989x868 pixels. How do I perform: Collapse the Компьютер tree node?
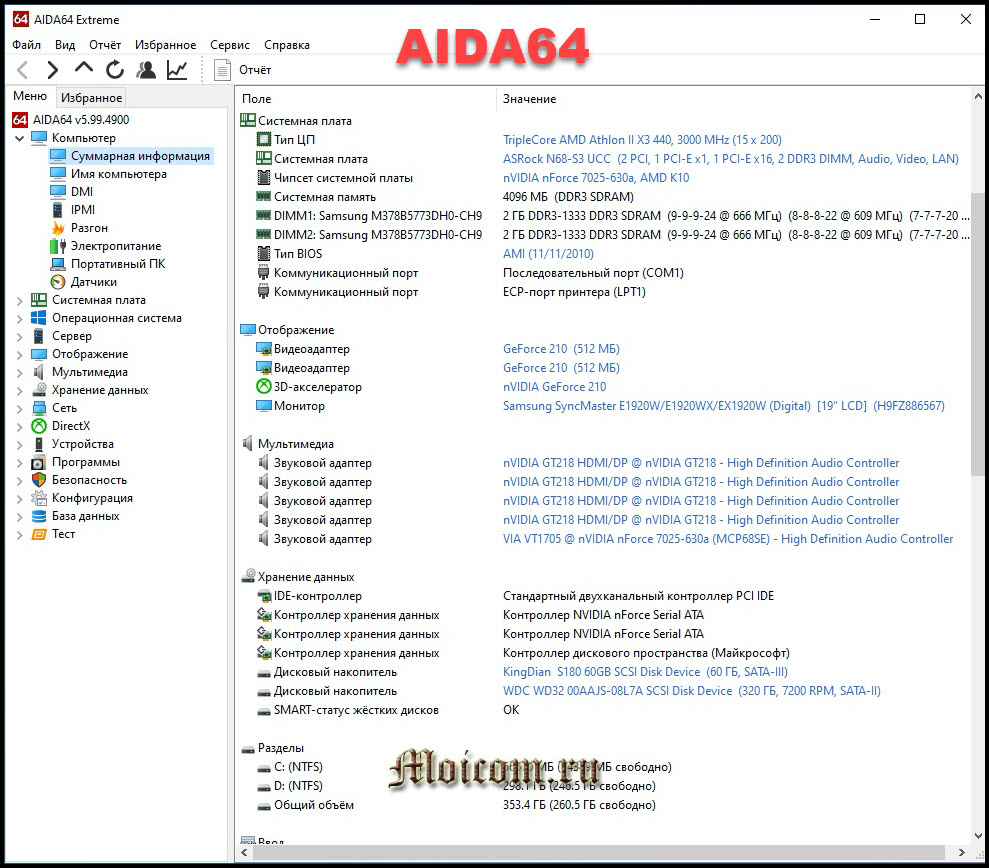click(21, 139)
